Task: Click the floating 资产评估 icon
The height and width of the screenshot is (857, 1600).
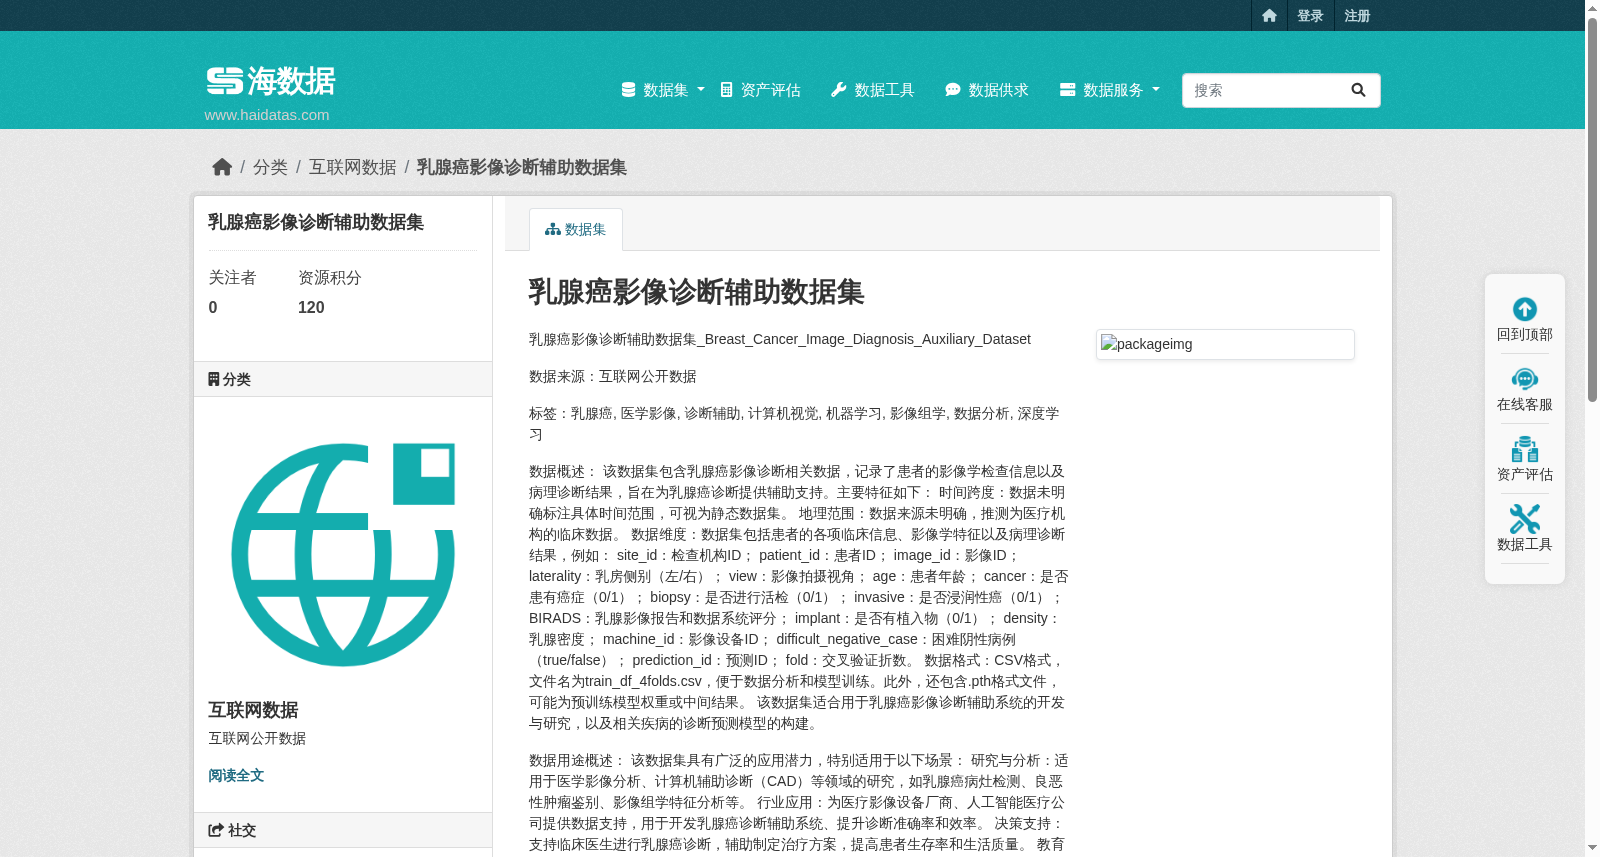Action: pos(1525,449)
